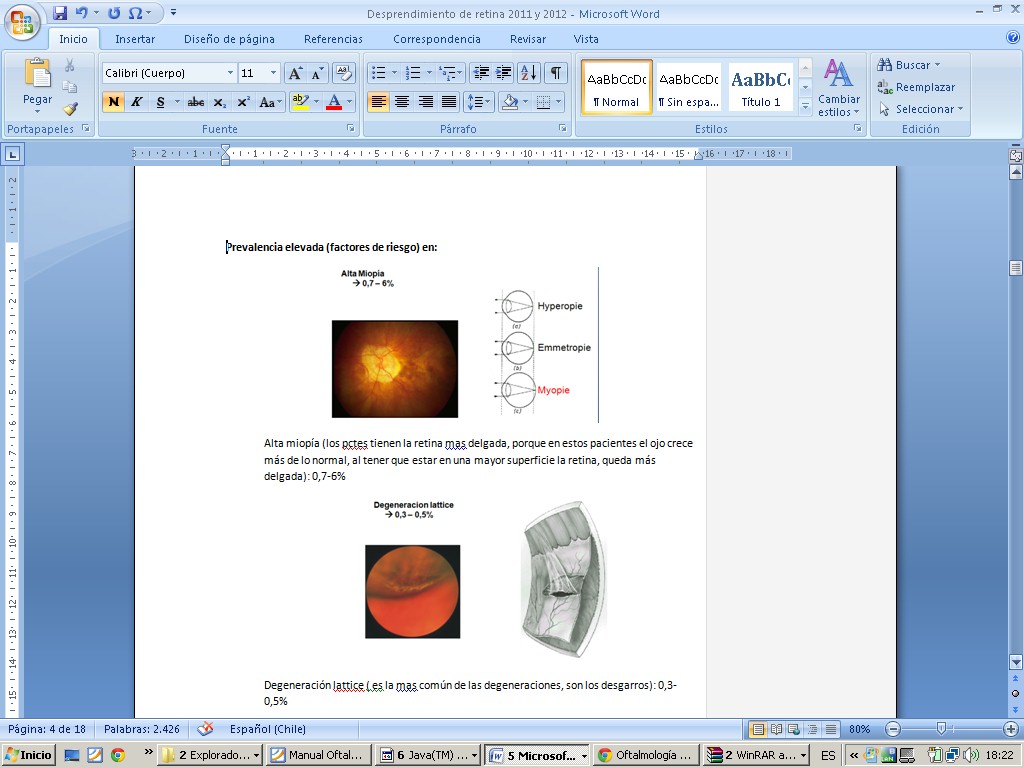Click the Superscript x² icon

tap(243, 102)
